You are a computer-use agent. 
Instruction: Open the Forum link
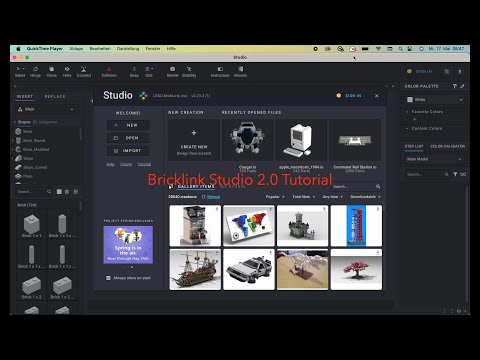pos(126,164)
